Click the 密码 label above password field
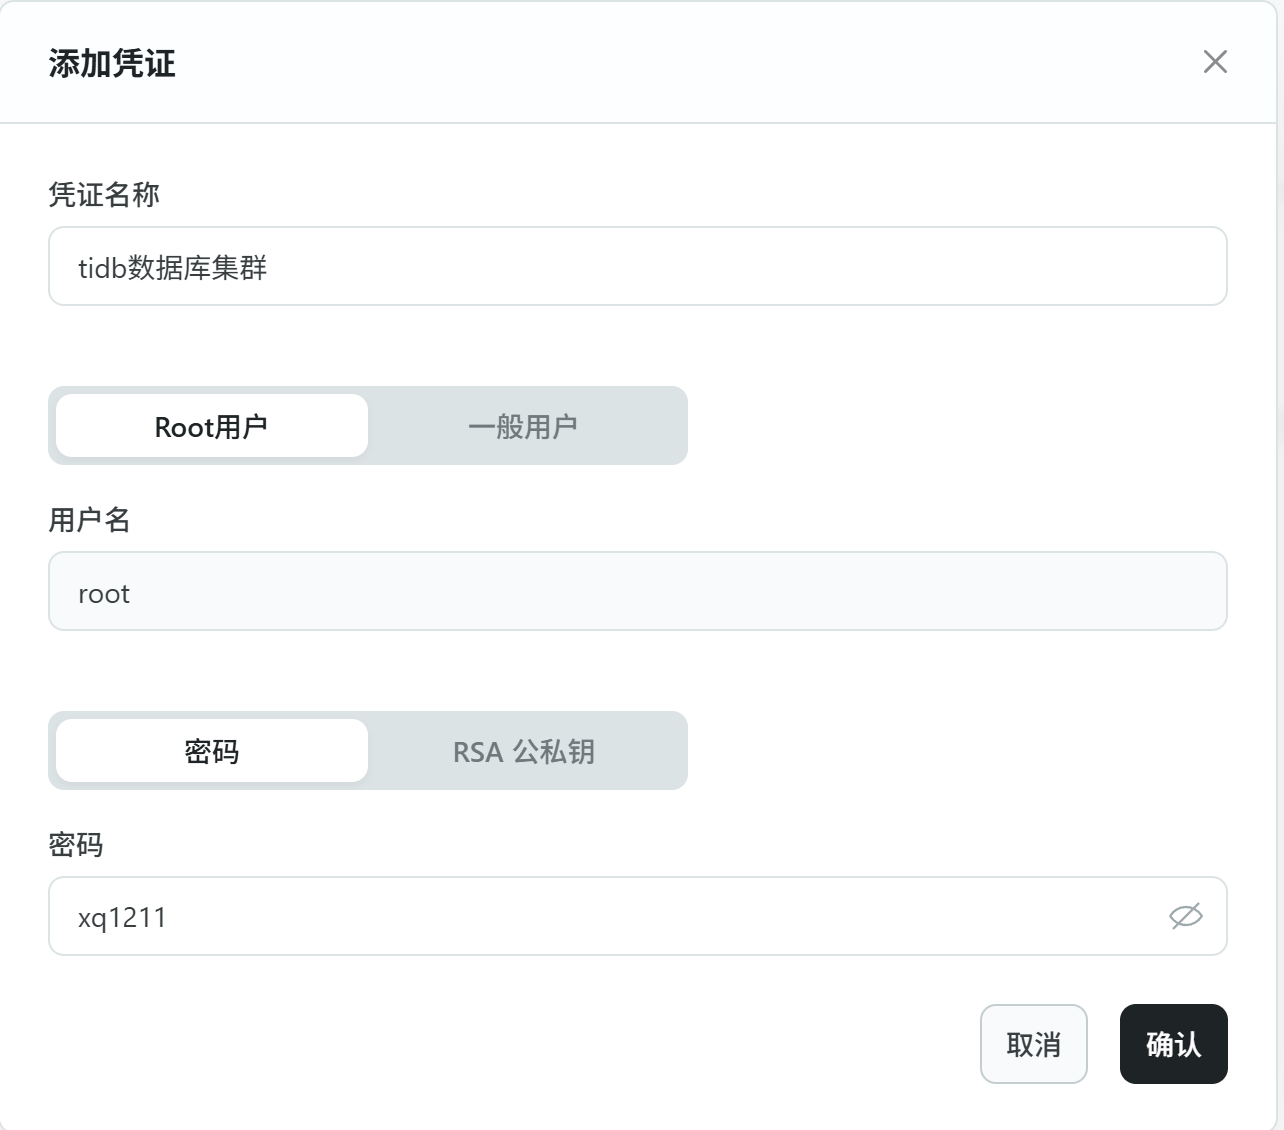1284x1130 pixels. tap(76, 845)
